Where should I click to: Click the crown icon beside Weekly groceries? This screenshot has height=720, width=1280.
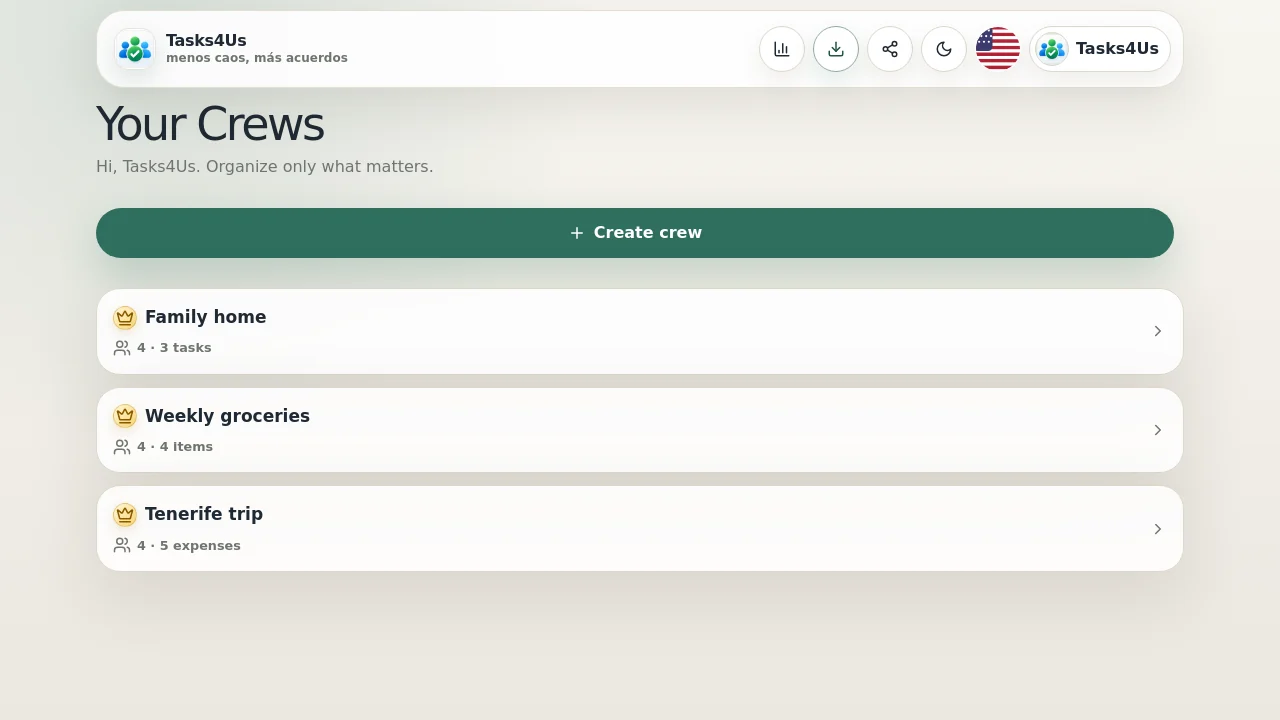point(125,416)
